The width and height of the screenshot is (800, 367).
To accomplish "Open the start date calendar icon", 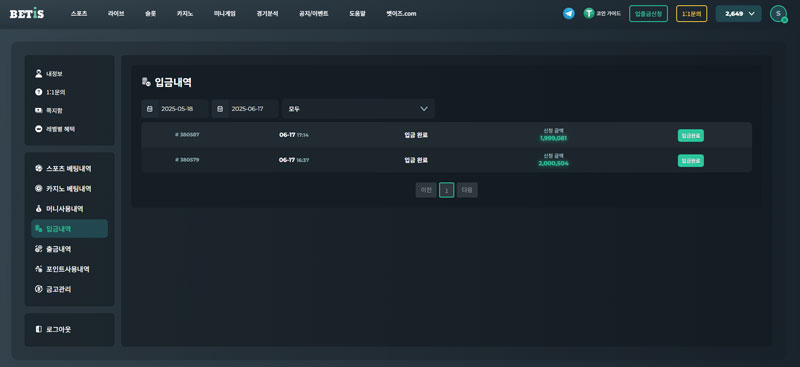I will [x=149, y=109].
